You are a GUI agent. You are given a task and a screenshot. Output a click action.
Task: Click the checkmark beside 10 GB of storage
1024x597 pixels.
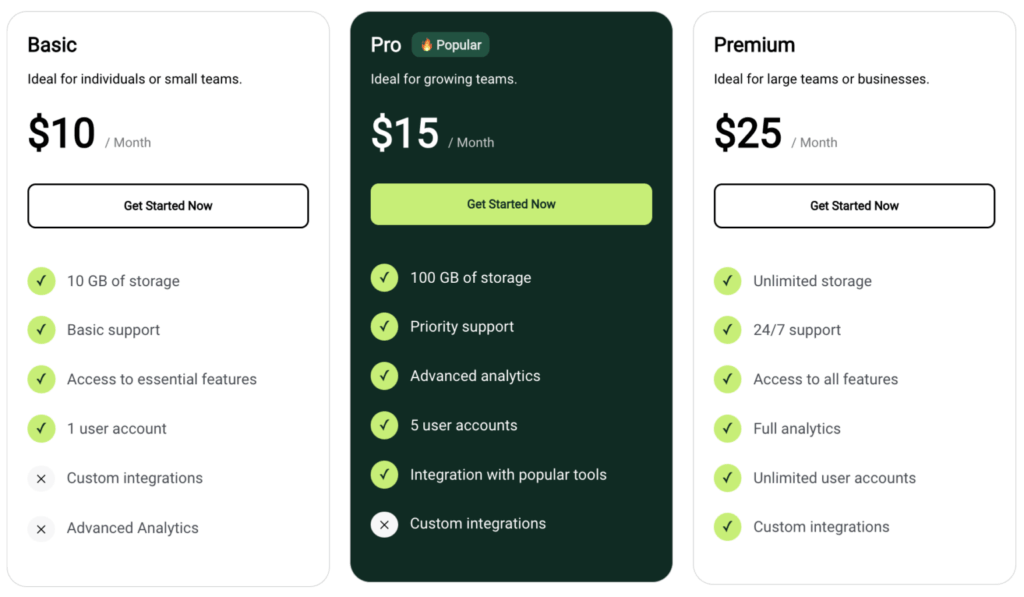pos(41,281)
